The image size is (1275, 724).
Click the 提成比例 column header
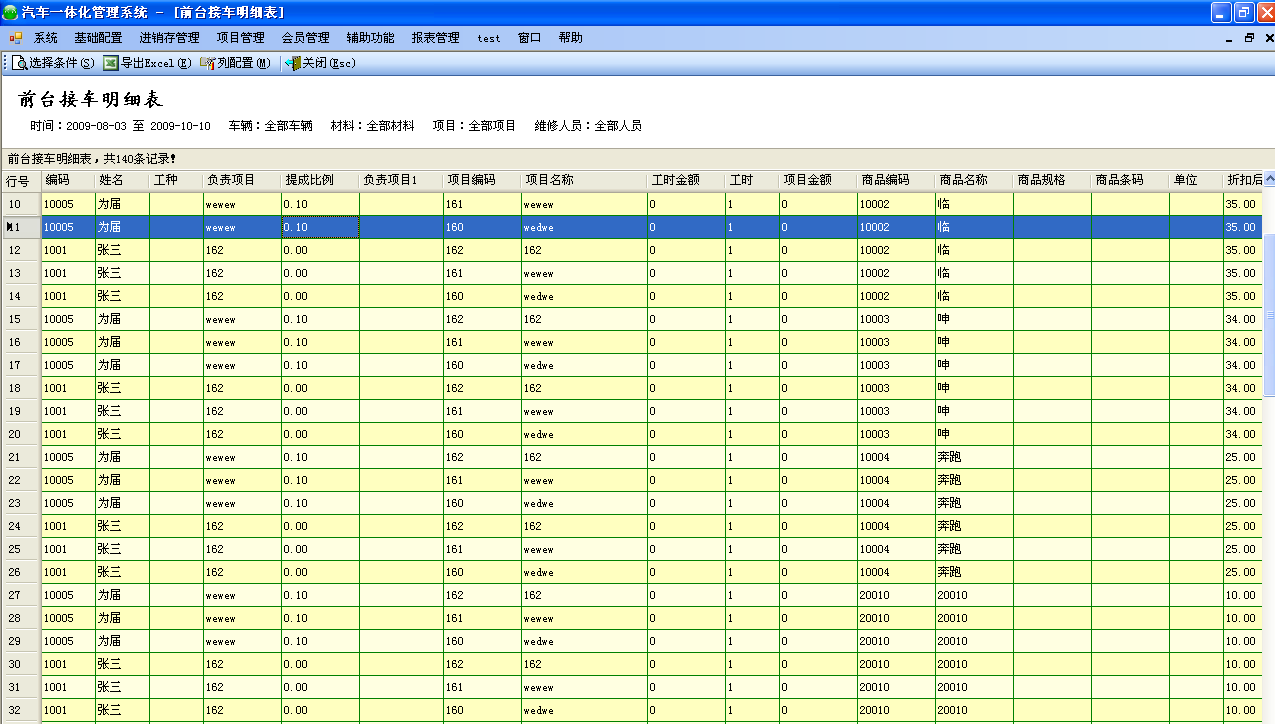(x=320, y=181)
